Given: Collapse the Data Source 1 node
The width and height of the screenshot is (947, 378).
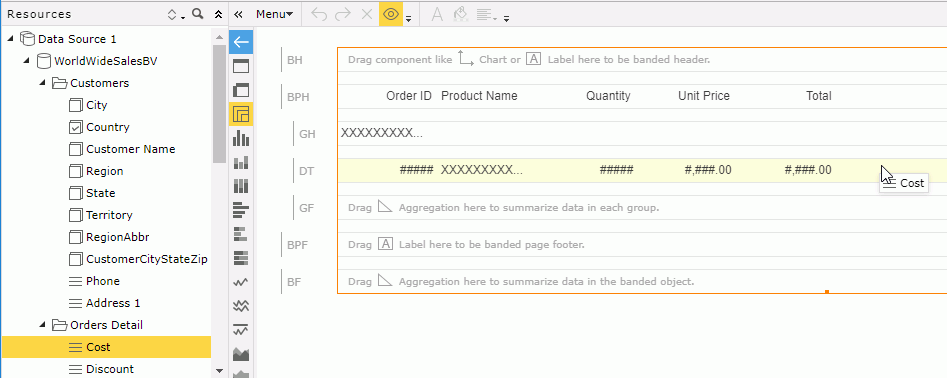Looking at the screenshot, I should coord(10,39).
